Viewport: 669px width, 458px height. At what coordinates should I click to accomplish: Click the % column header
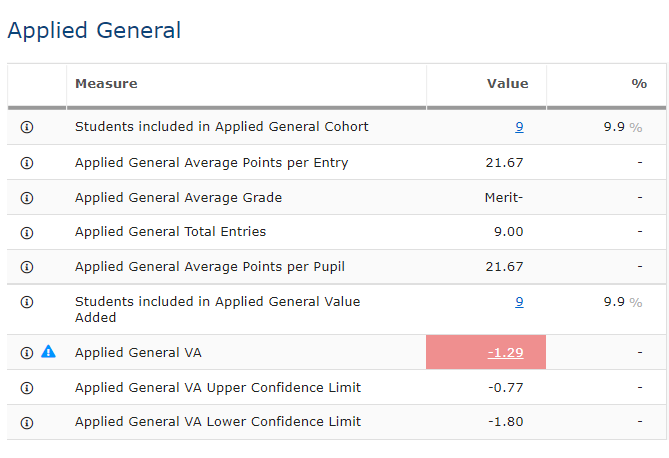pyautogui.click(x=639, y=84)
